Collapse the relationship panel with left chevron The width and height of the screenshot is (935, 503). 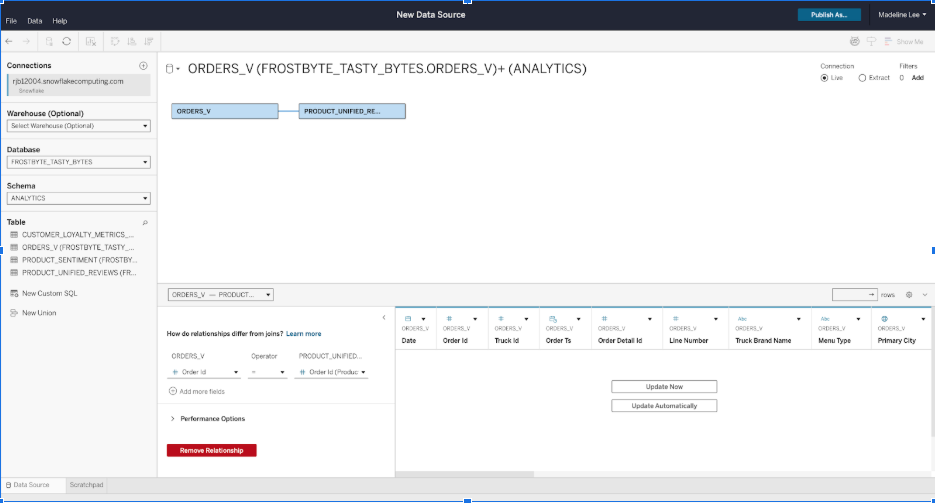click(385, 317)
